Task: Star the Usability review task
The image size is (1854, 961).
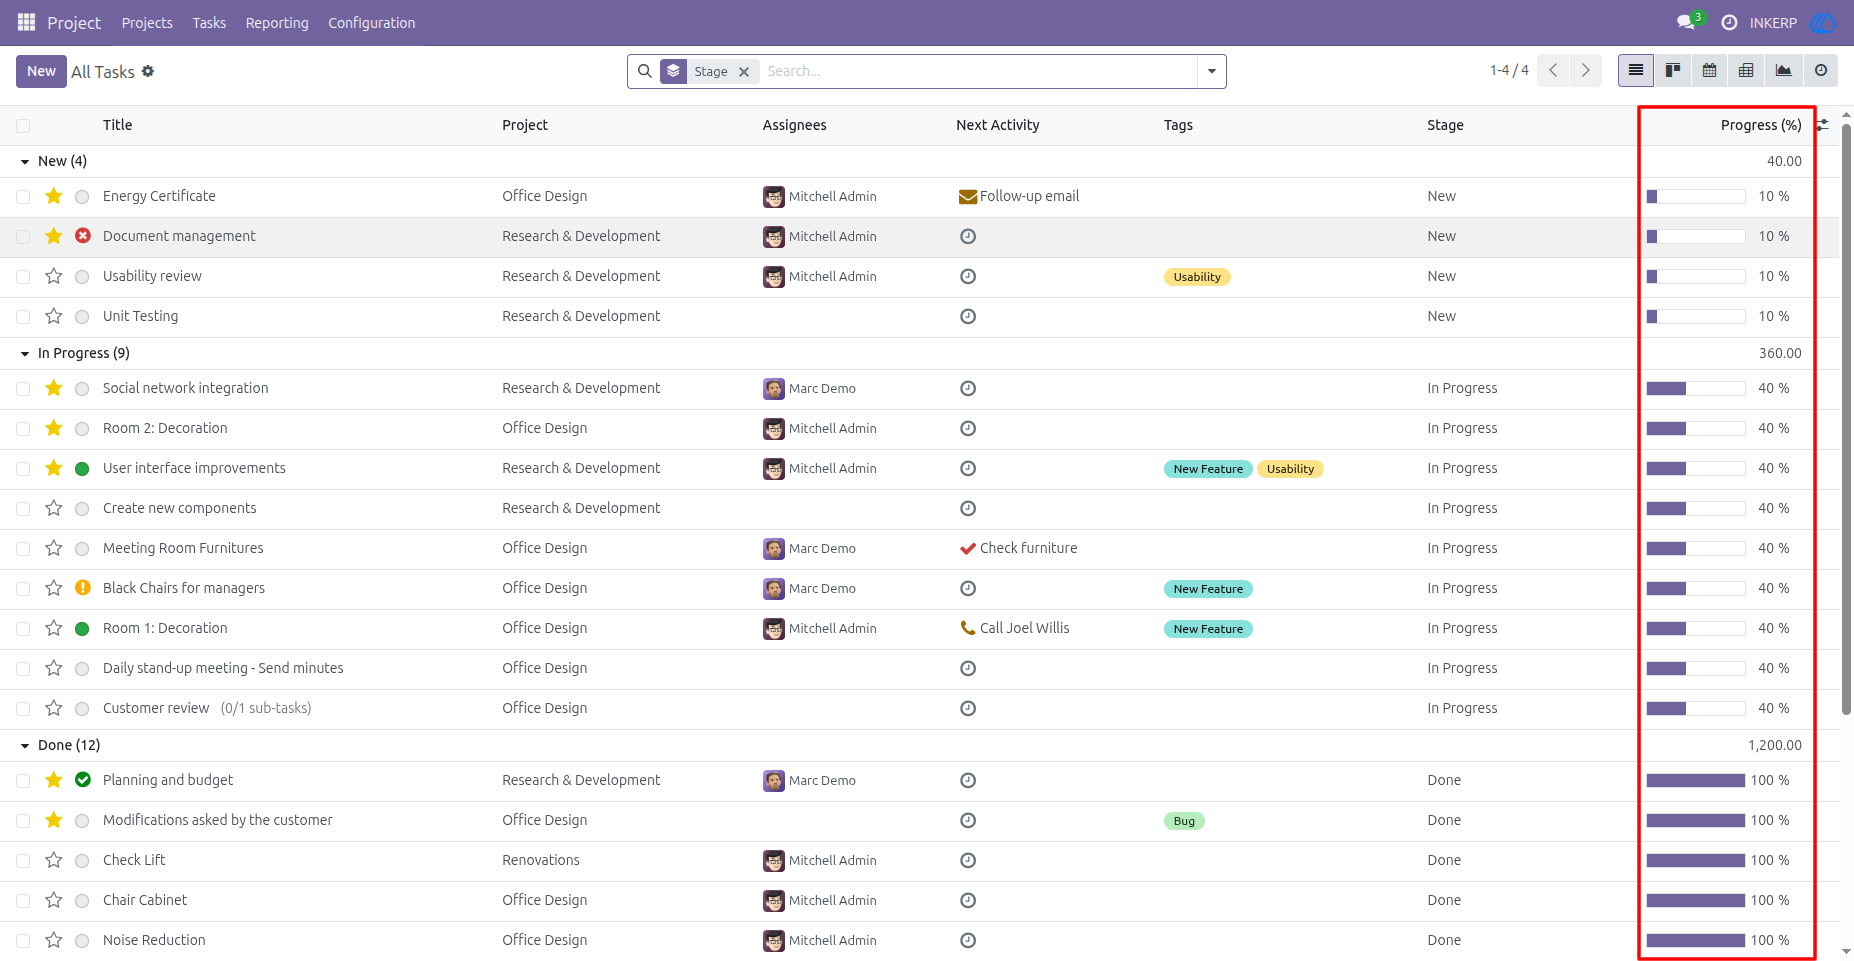Action: pos(54,276)
